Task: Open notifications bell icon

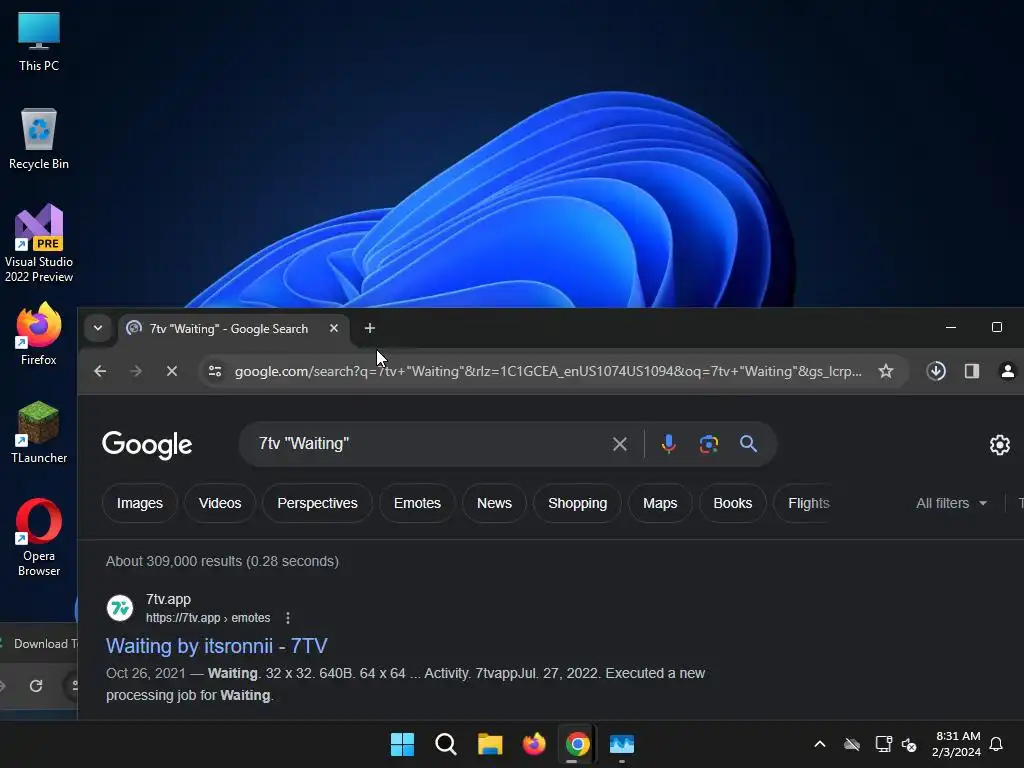Action: (996, 744)
